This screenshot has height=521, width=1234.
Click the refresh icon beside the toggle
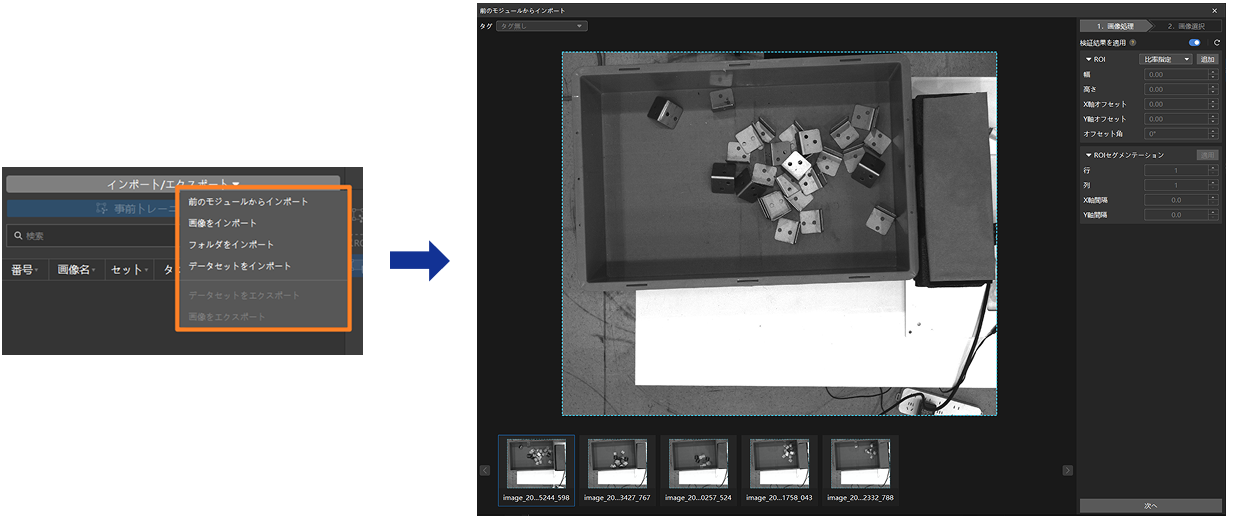tap(1217, 43)
